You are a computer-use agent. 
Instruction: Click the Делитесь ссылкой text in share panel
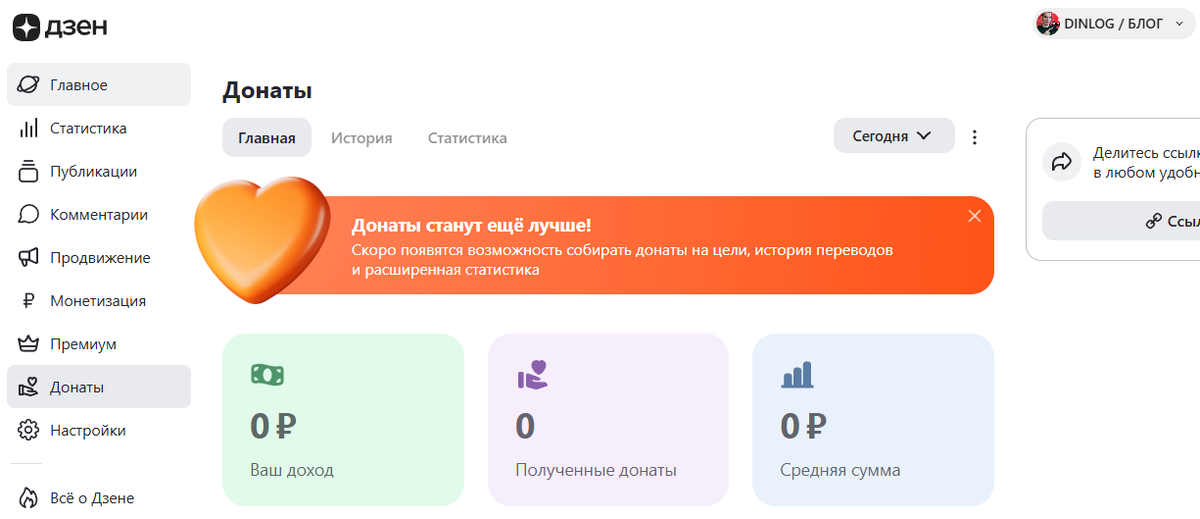click(x=1146, y=163)
